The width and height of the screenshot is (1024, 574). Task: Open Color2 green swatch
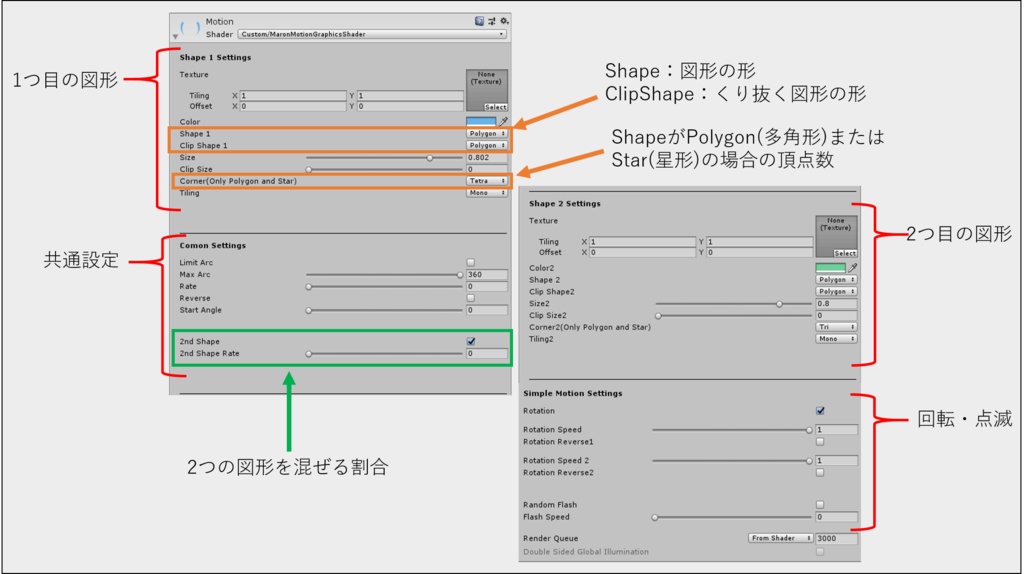click(x=831, y=268)
